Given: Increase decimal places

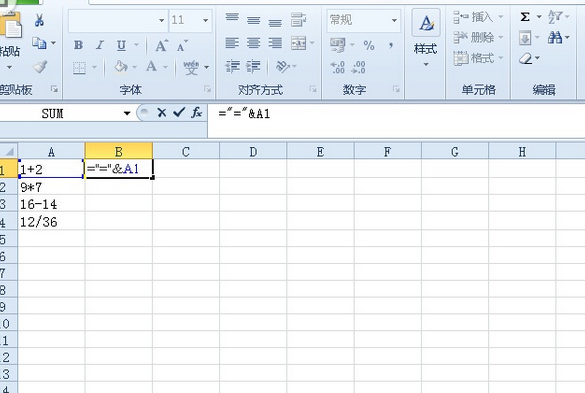Looking at the screenshot, I should tap(338, 68).
